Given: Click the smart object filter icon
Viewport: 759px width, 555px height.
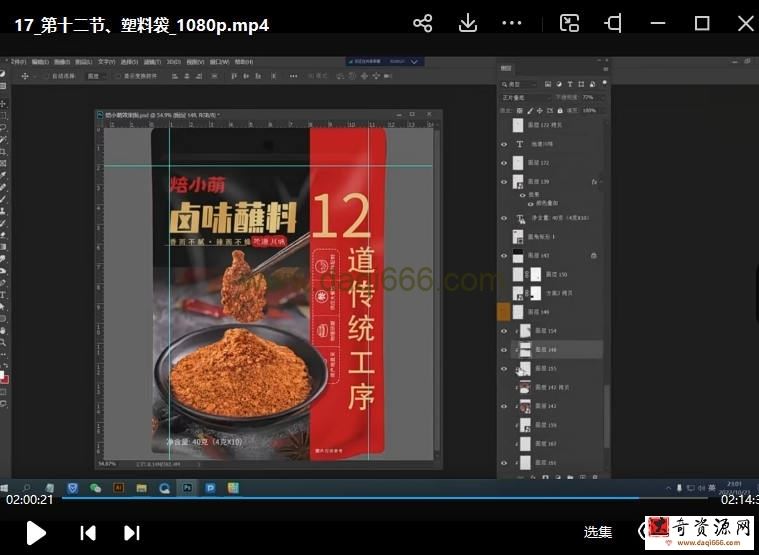Looking at the screenshot, I should click(592, 84).
